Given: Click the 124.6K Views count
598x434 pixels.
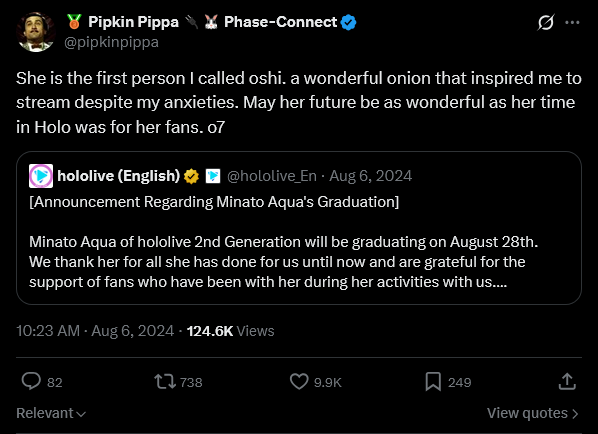Looking at the screenshot, I should (x=230, y=331).
